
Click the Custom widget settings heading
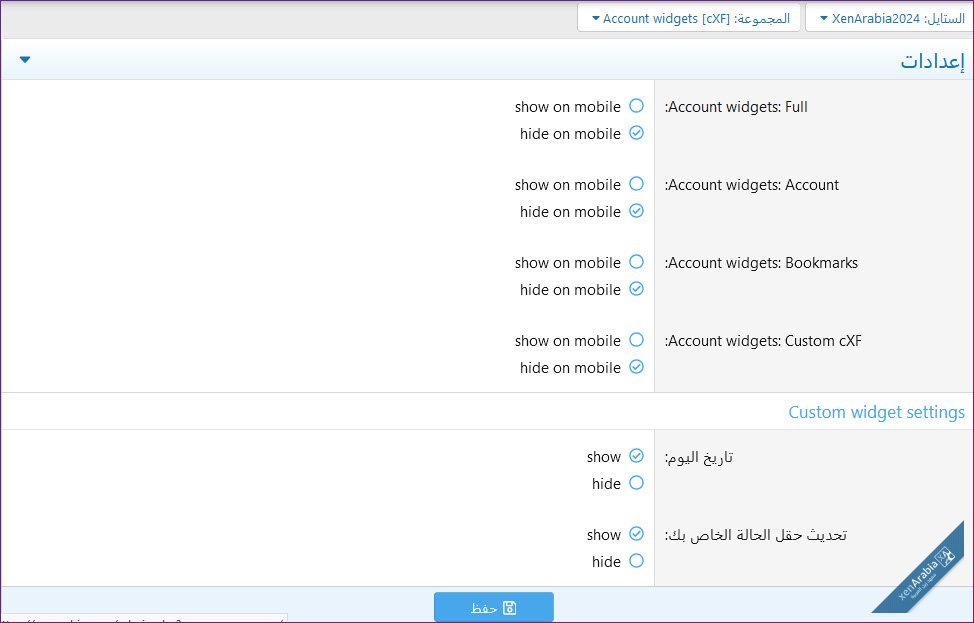[876, 412]
